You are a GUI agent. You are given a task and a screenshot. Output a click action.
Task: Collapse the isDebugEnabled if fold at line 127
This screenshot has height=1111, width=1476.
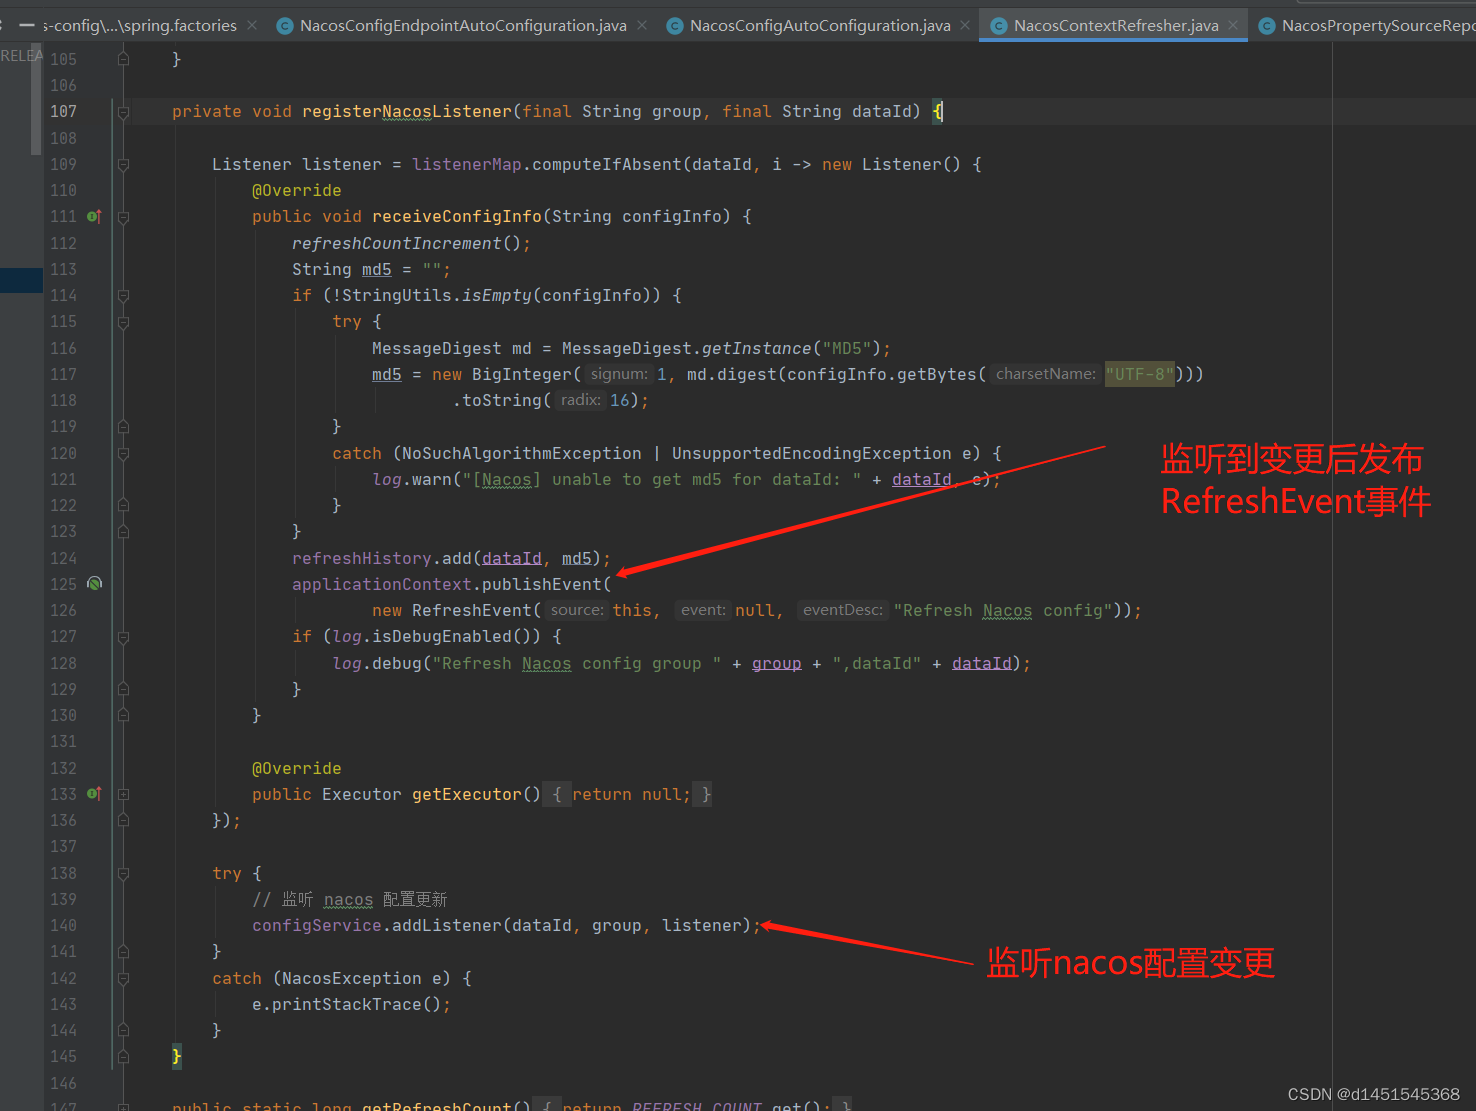[x=123, y=637]
